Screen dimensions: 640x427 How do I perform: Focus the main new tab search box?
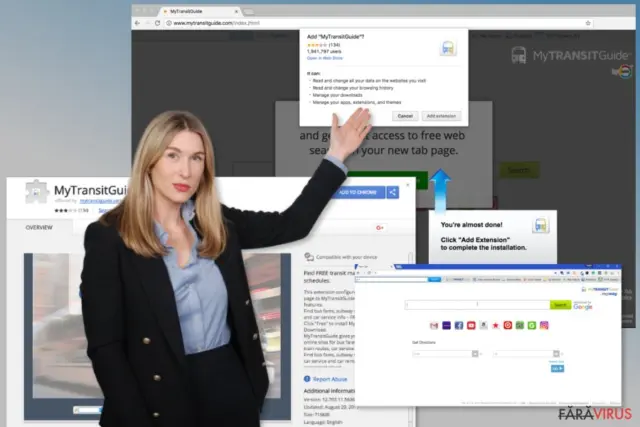477,305
